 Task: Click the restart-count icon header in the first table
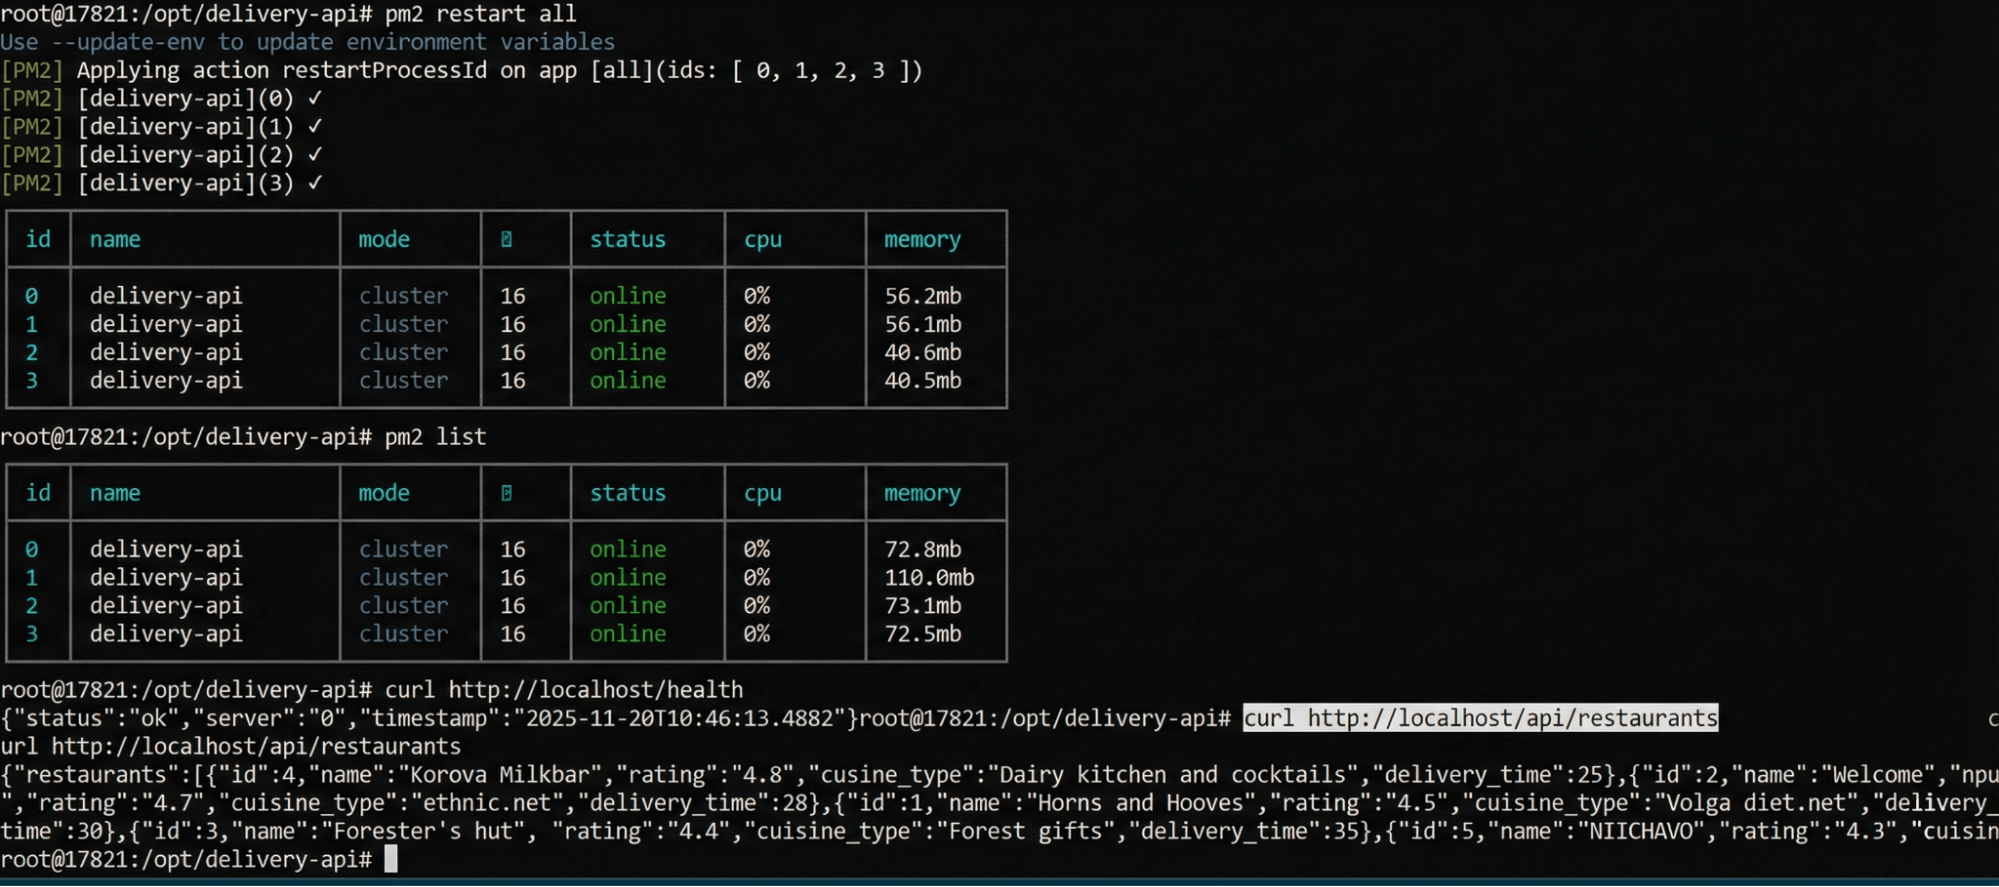(x=507, y=239)
